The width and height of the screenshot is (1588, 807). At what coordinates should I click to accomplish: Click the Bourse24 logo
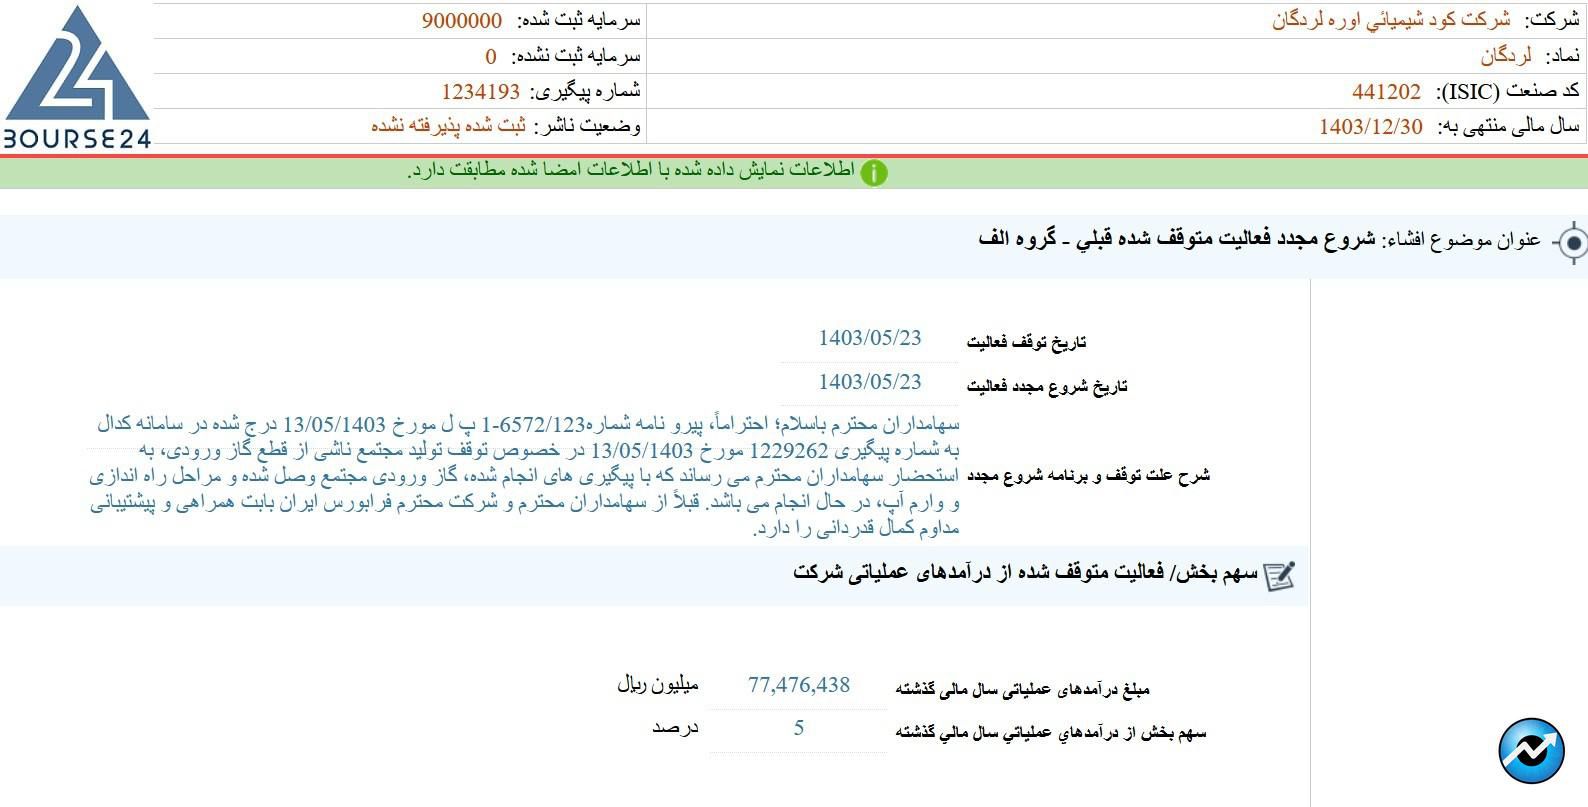[x=76, y=78]
